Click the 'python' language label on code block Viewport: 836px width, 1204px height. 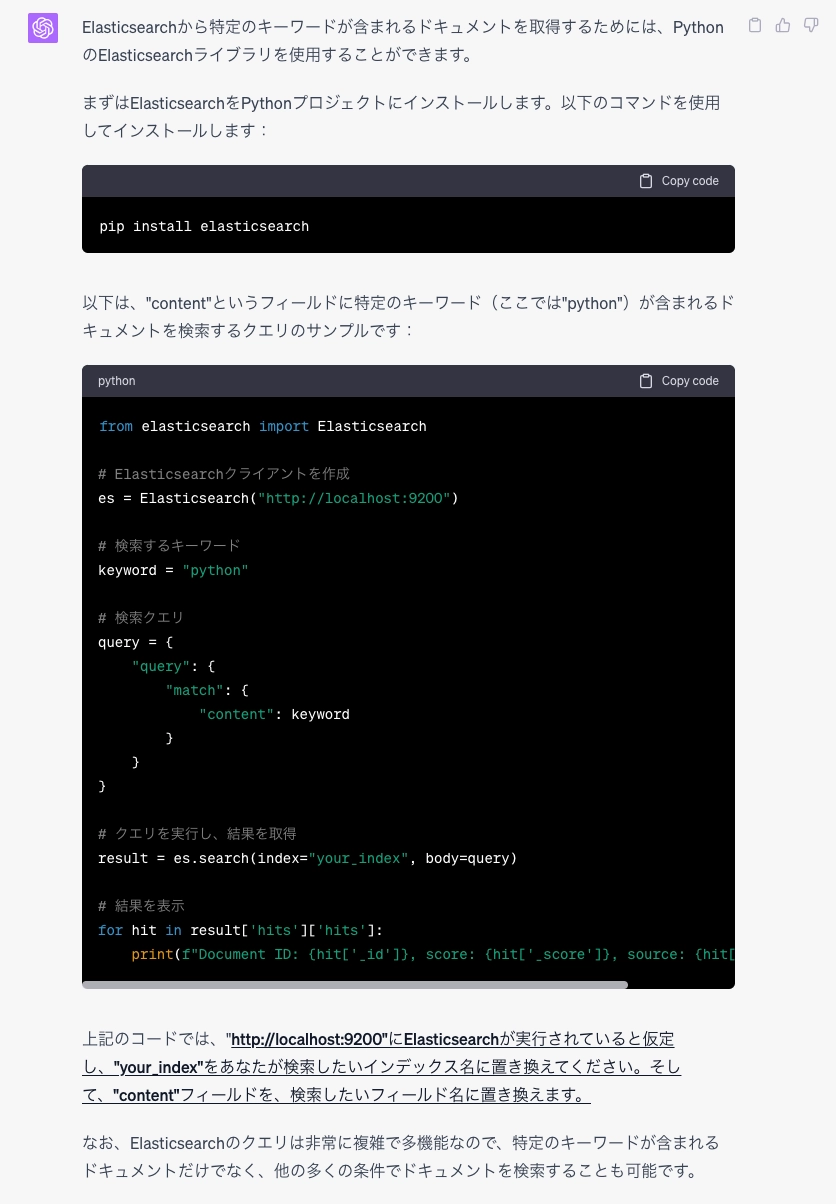[117, 381]
